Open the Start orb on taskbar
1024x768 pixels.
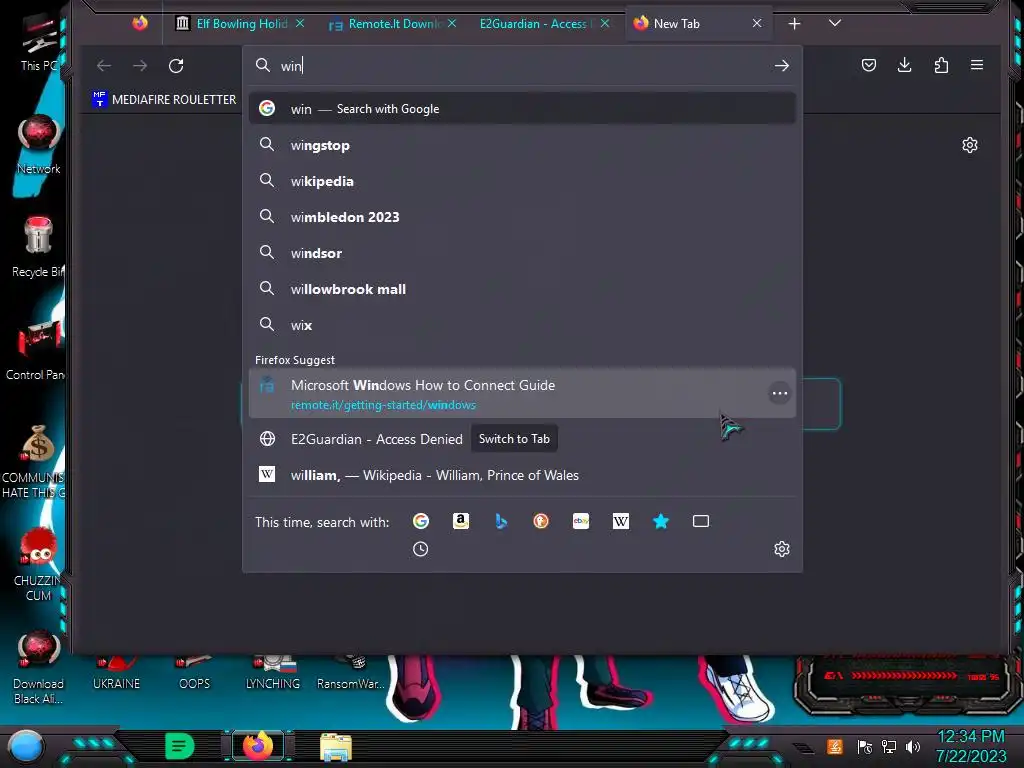click(26, 746)
